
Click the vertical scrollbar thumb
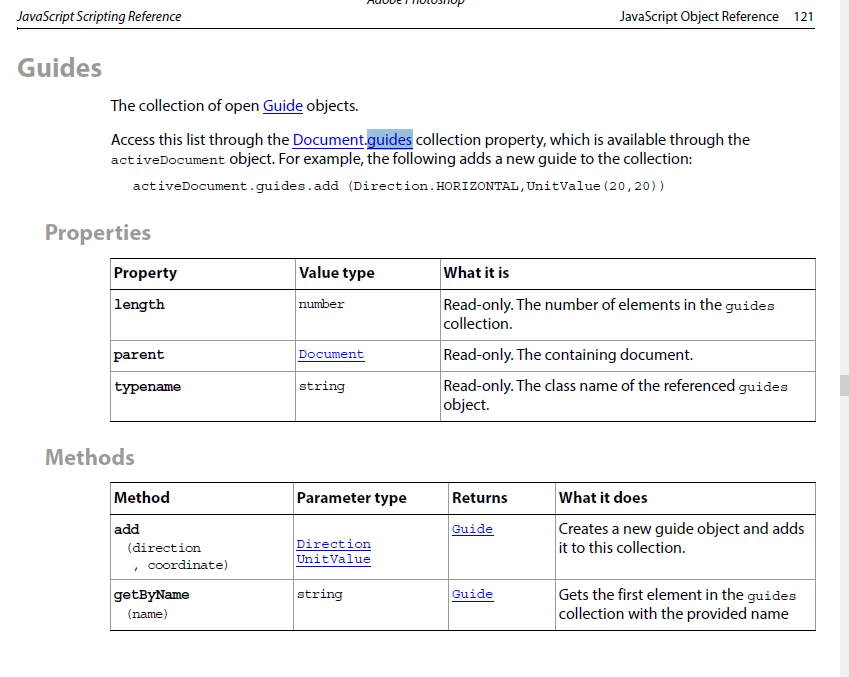pyautogui.click(x=844, y=385)
